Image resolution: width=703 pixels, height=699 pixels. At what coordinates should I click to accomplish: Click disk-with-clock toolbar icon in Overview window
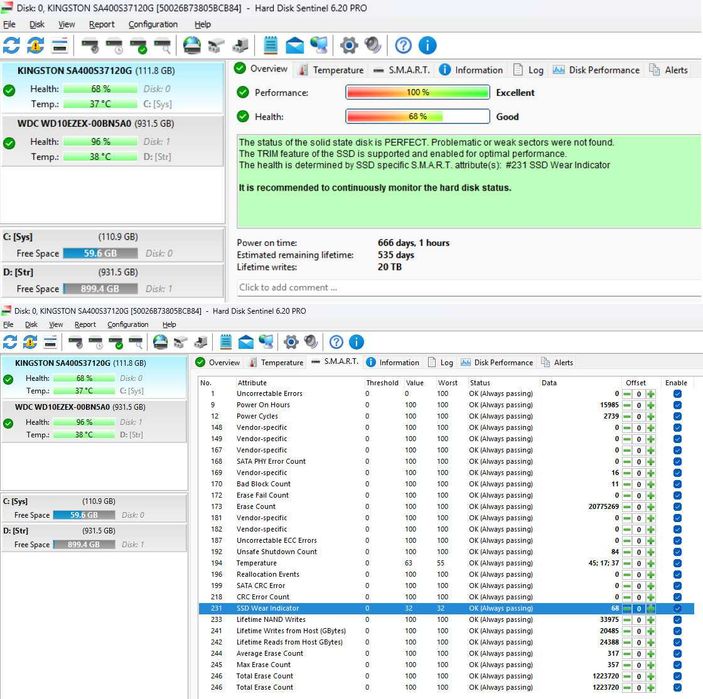(114, 45)
